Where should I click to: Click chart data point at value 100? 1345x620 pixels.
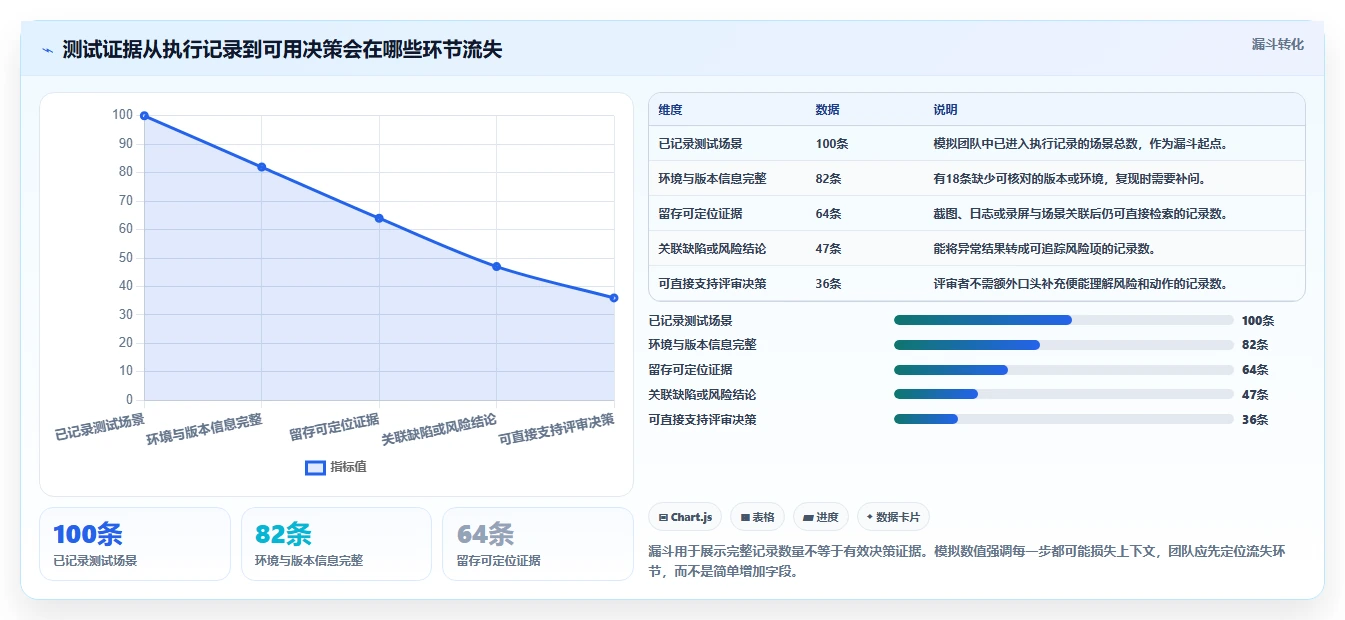(x=144, y=116)
